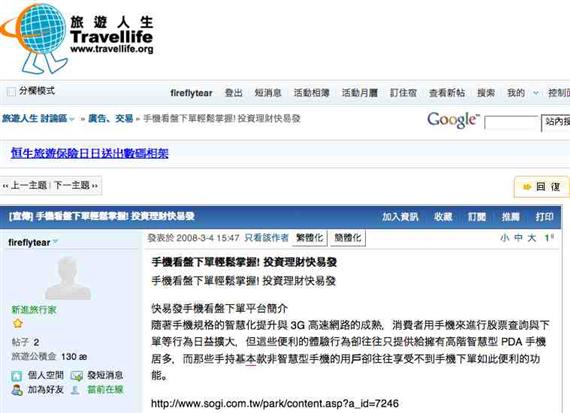
Task: Click the 加為好友 people icon
Action: (x=17, y=390)
